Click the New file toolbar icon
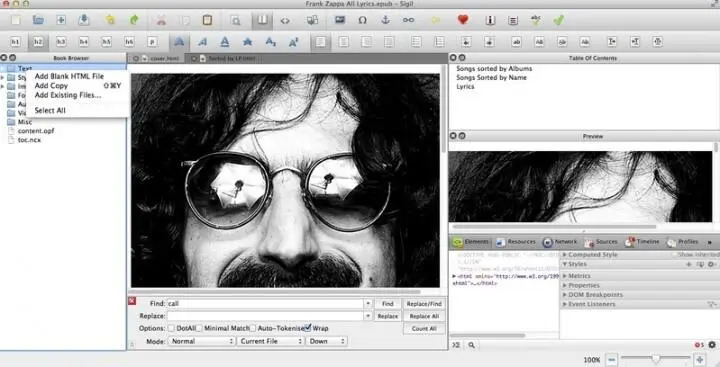720x367 pixels. click(16, 20)
